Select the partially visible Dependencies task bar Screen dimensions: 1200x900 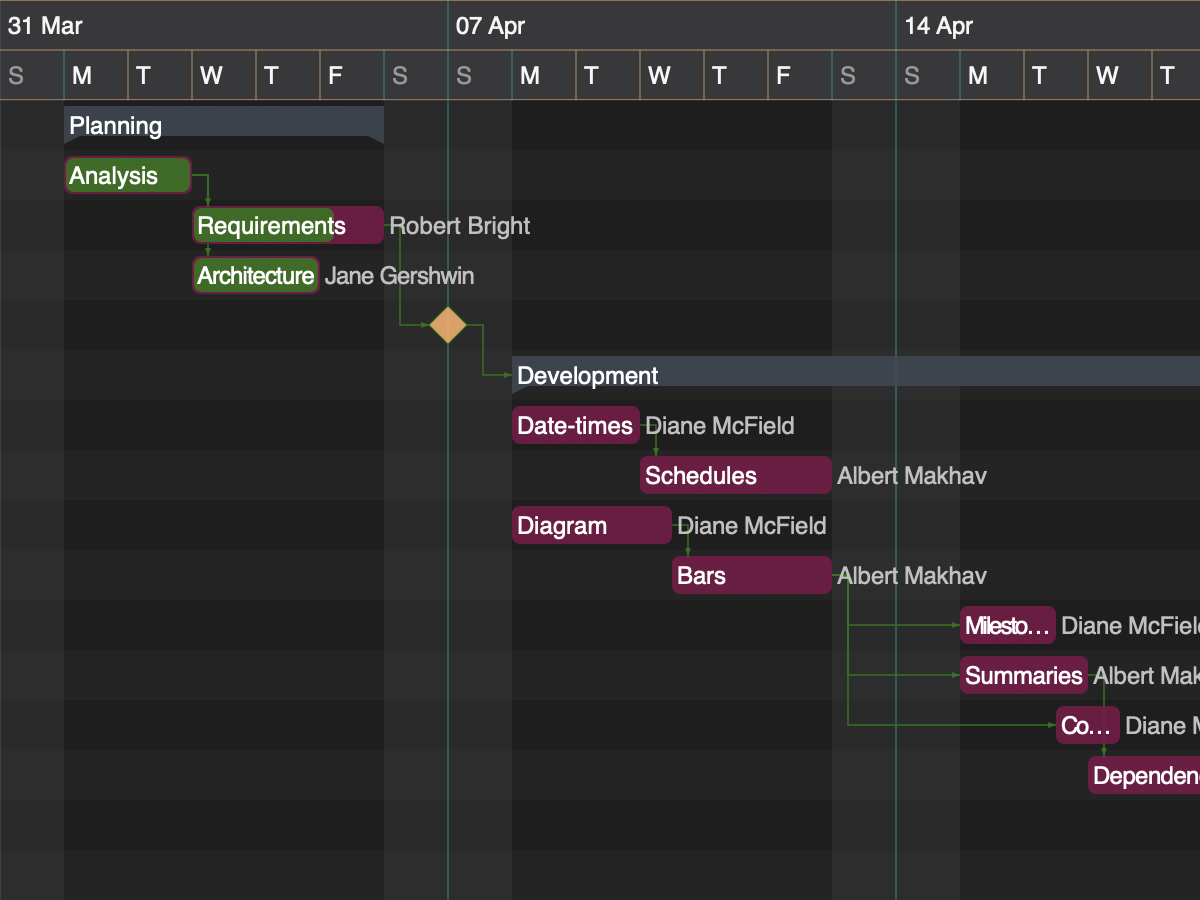1145,775
